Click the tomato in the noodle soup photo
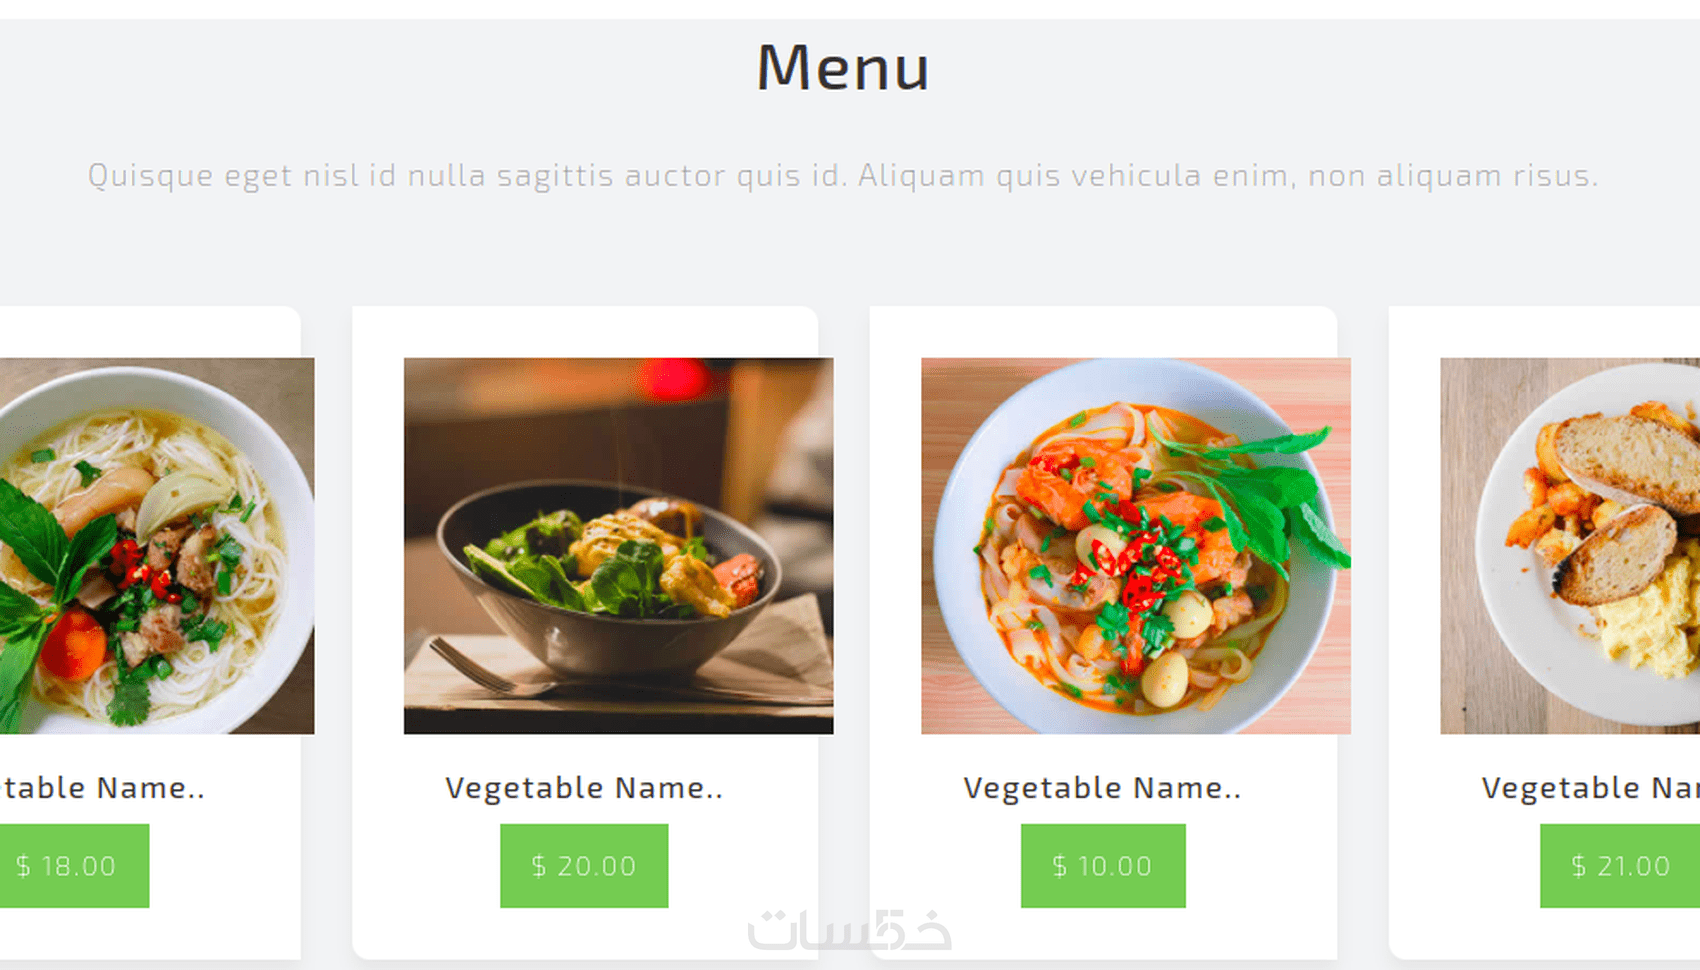 coord(73,644)
